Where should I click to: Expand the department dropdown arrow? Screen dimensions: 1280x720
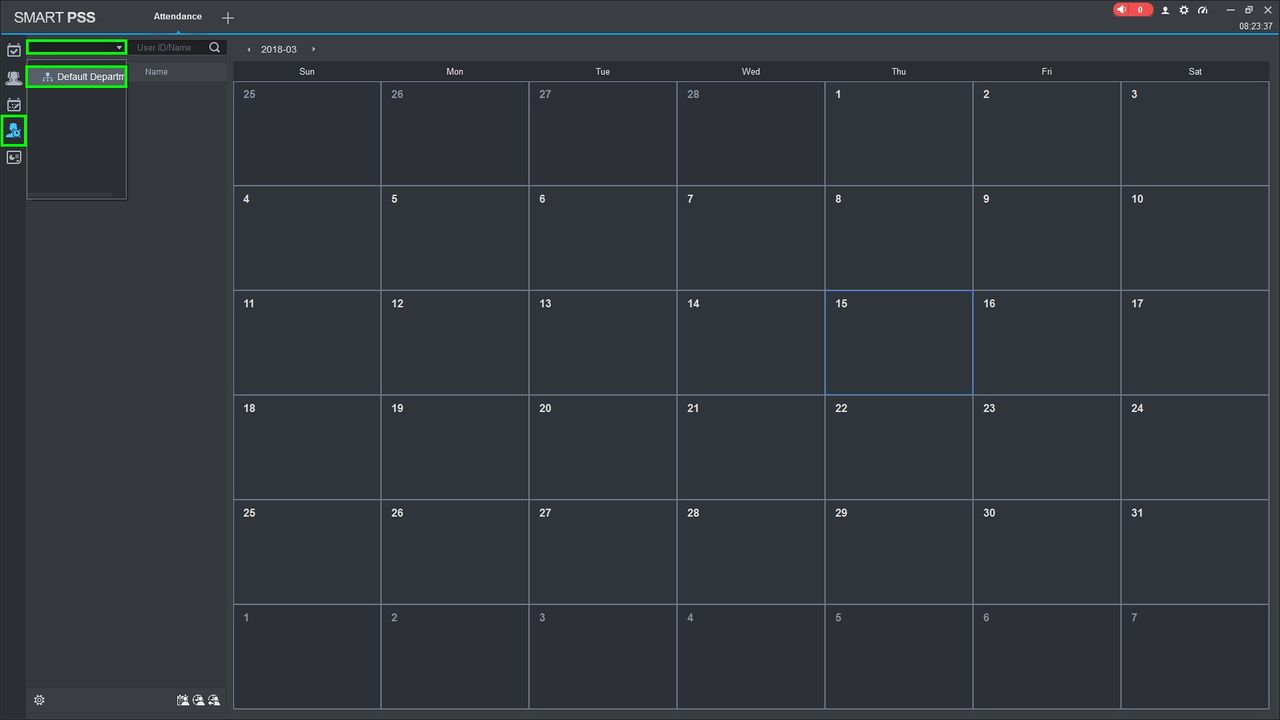tap(119, 47)
